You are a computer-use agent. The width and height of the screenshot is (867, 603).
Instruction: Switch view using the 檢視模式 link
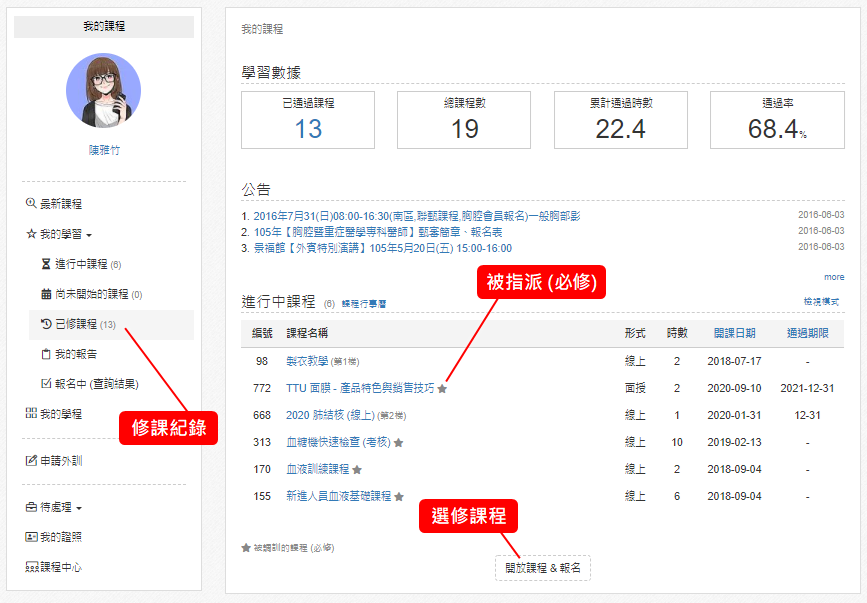pos(823,301)
